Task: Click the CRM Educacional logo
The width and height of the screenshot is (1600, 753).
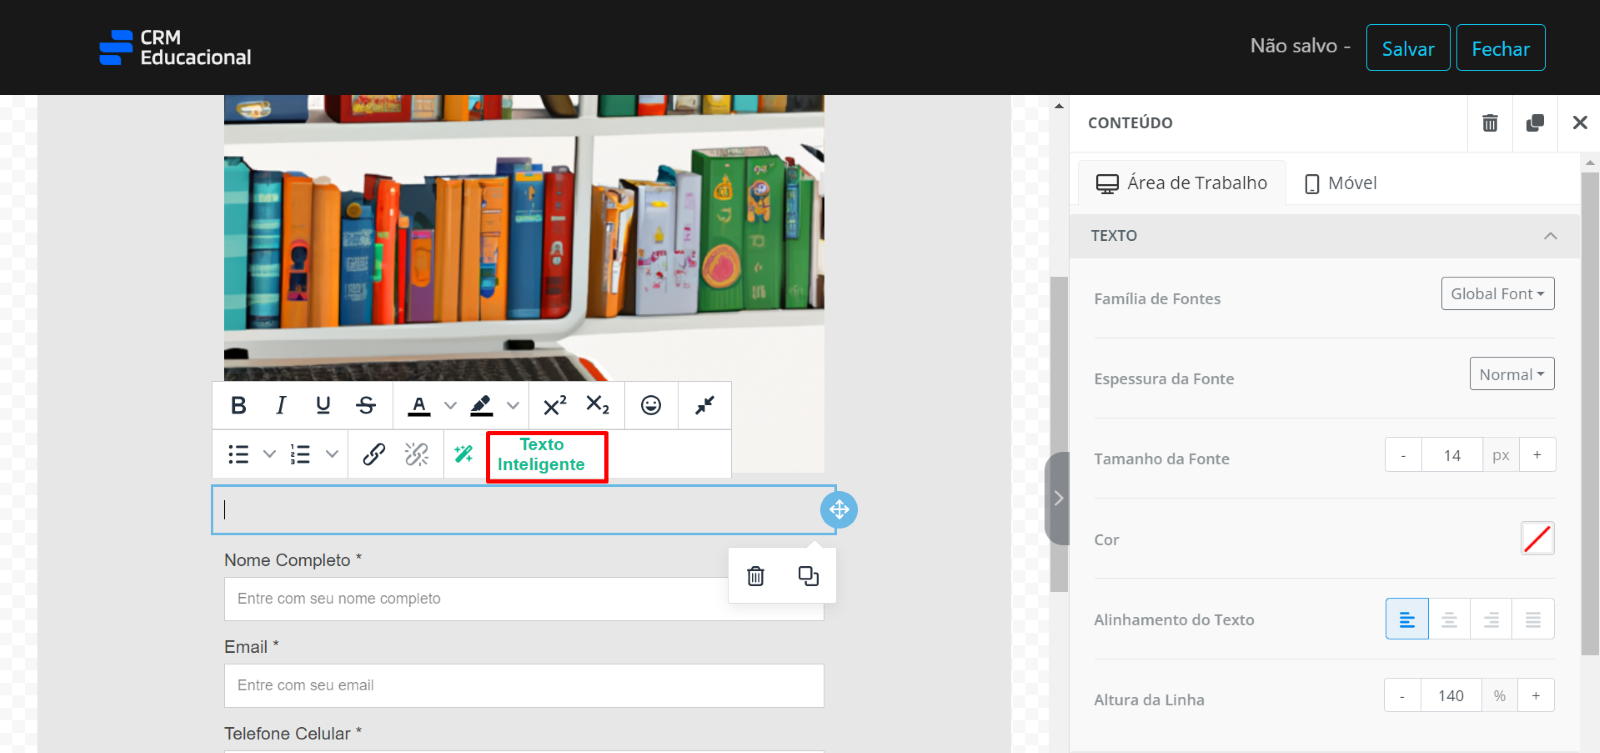Action: point(176,47)
